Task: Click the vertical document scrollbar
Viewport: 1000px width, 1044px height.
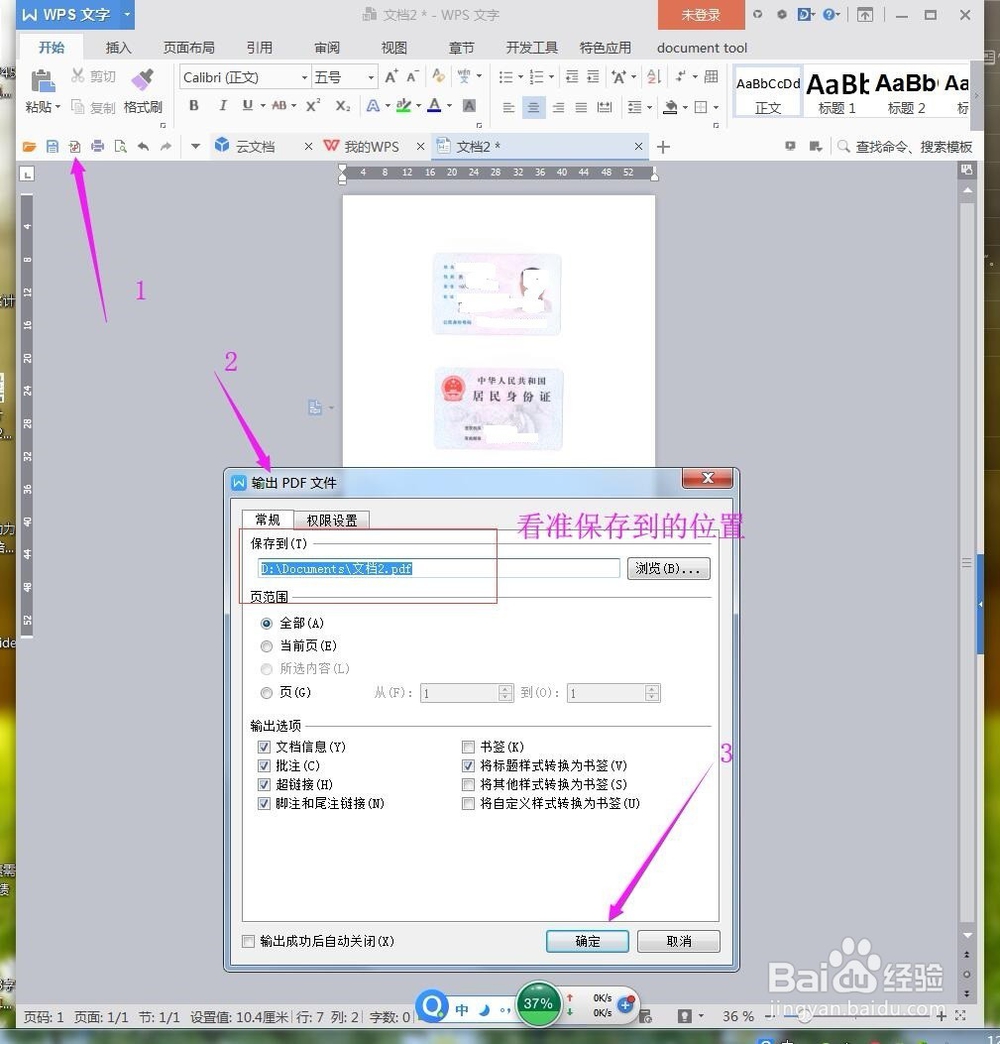Action: [x=967, y=563]
